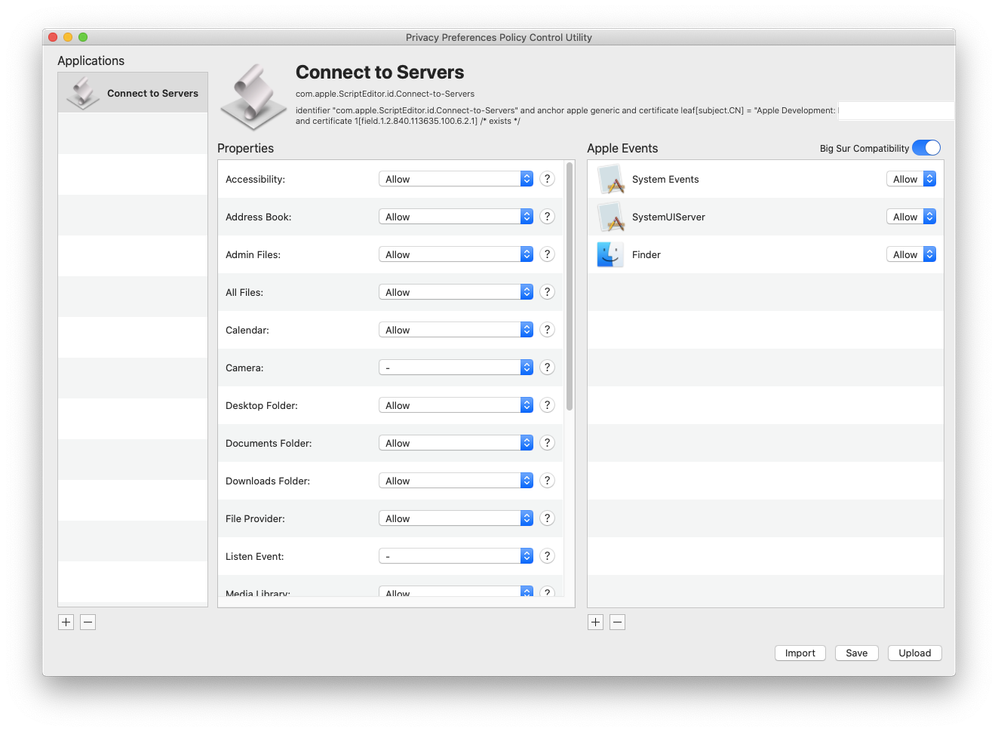
Task: Open help for the Desktop Folder property
Action: (x=547, y=405)
